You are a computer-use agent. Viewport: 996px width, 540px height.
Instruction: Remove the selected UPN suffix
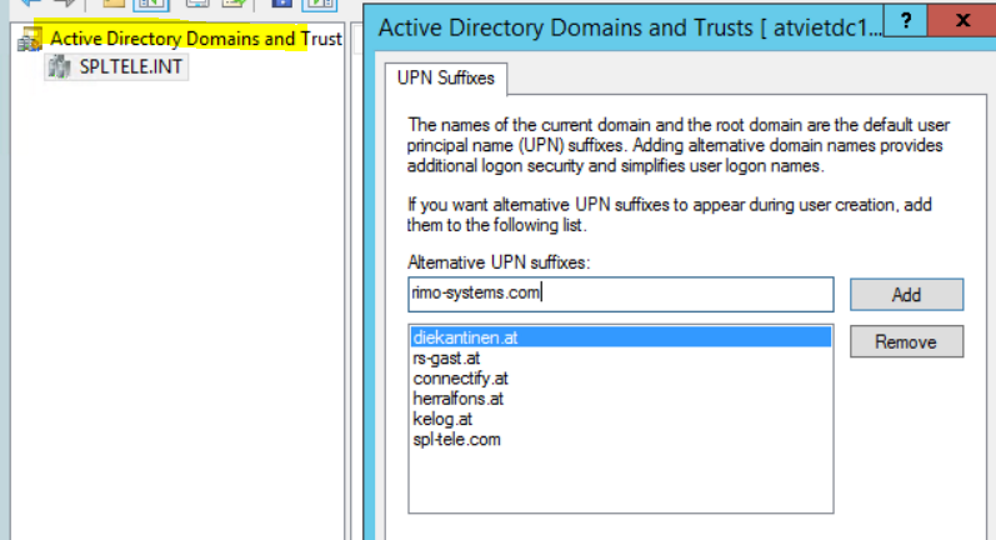click(906, 342)
